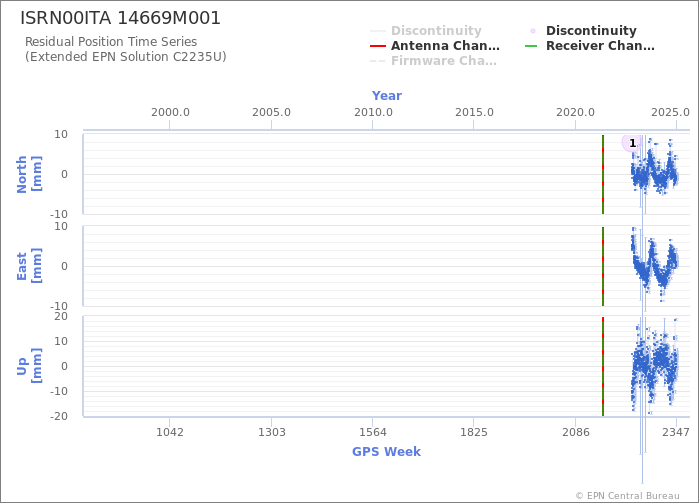Screen dimensions: 700x504
Task: Toggle the Antenna Change legend entry
Action: coord(435,46)
